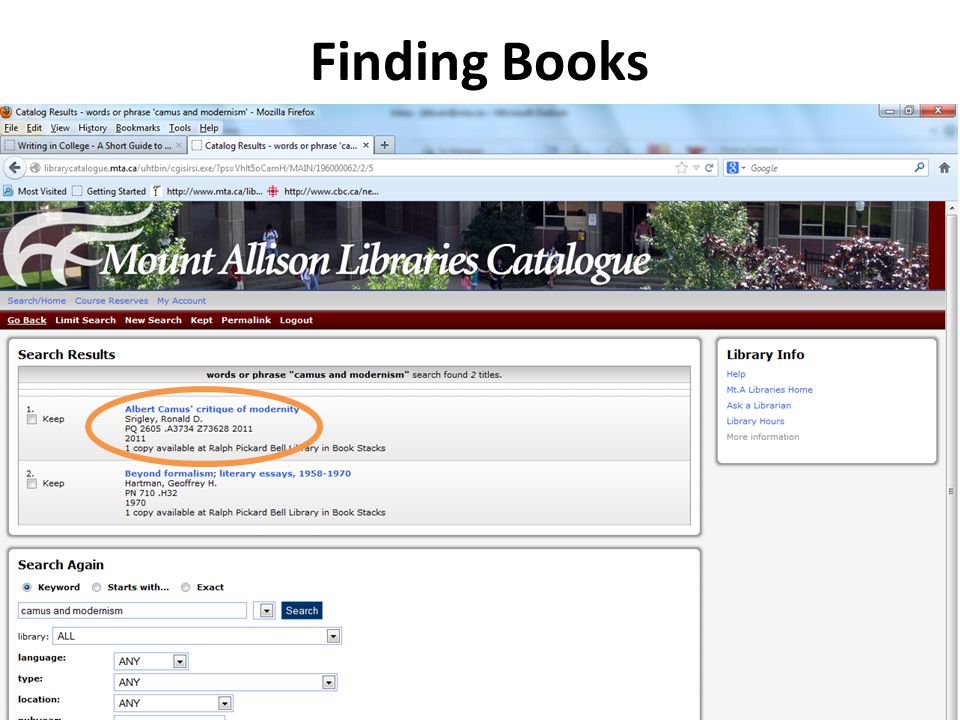The image size is (960, 720).
Task: Select the Keyword radio button
Action: coord(26,587)
